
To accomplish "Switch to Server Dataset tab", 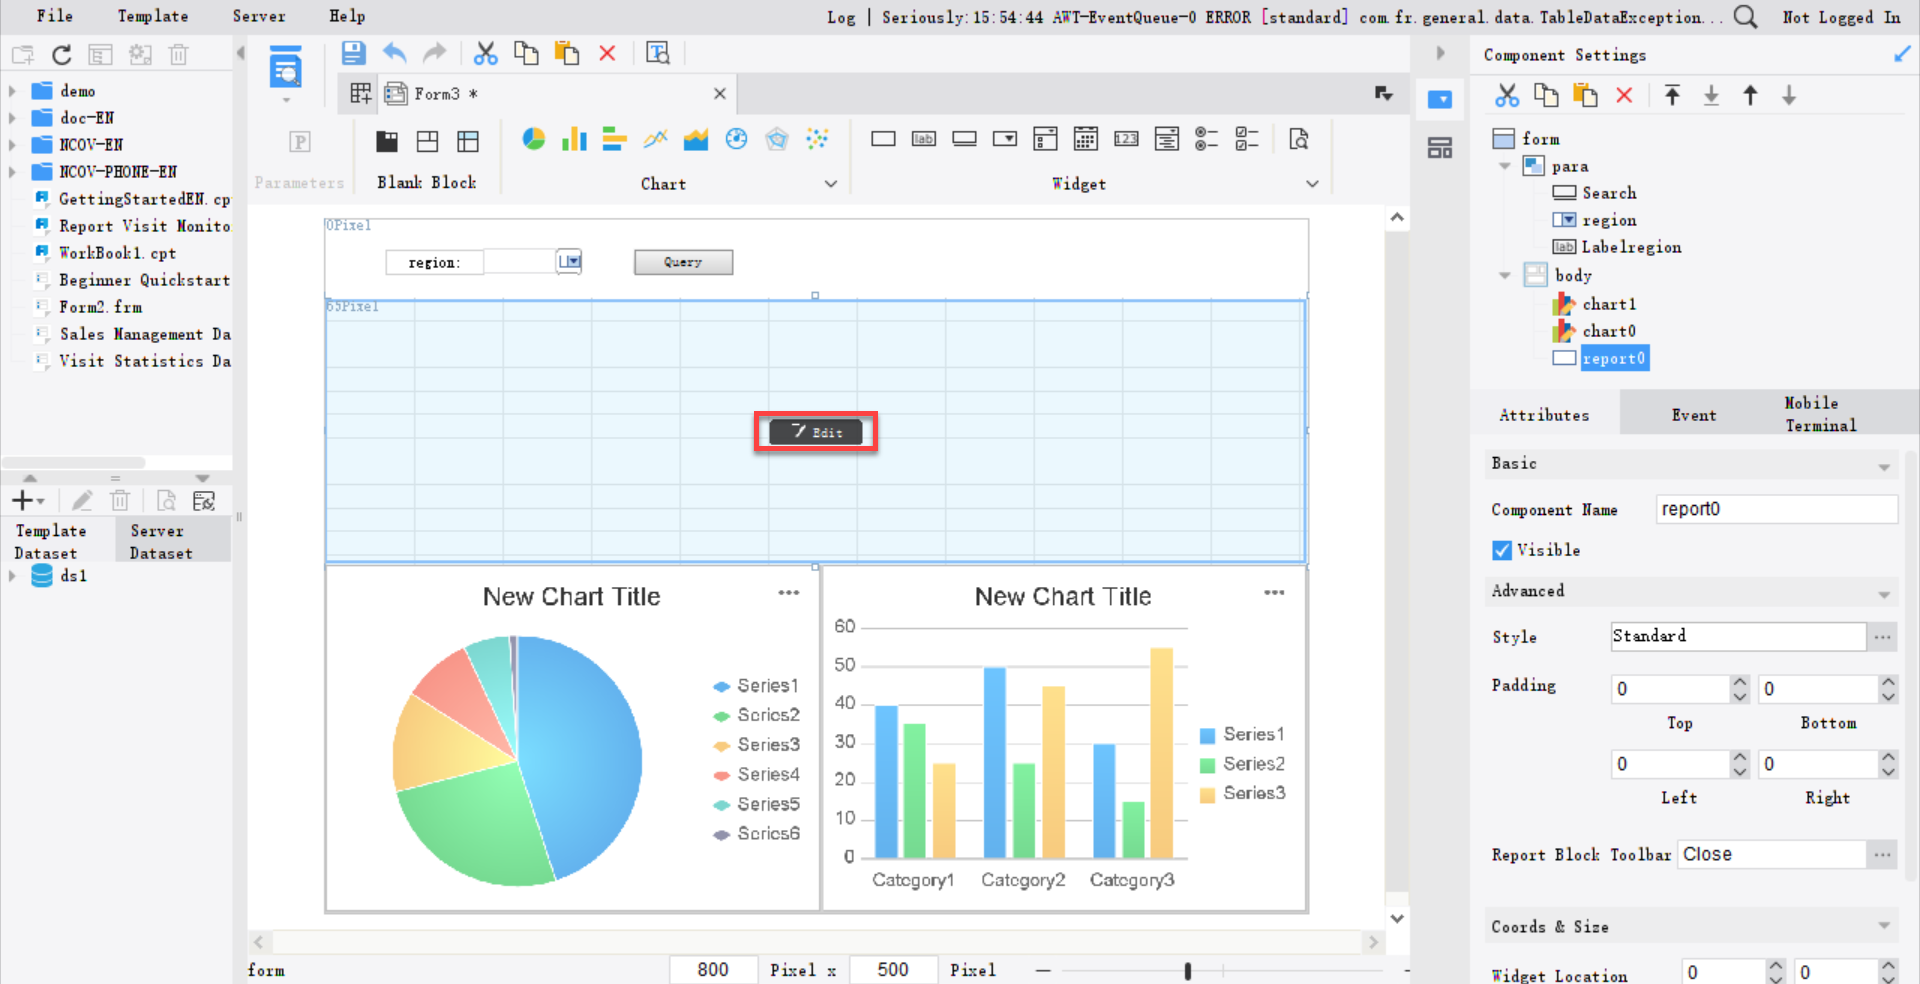I will [x=172, y=542].
